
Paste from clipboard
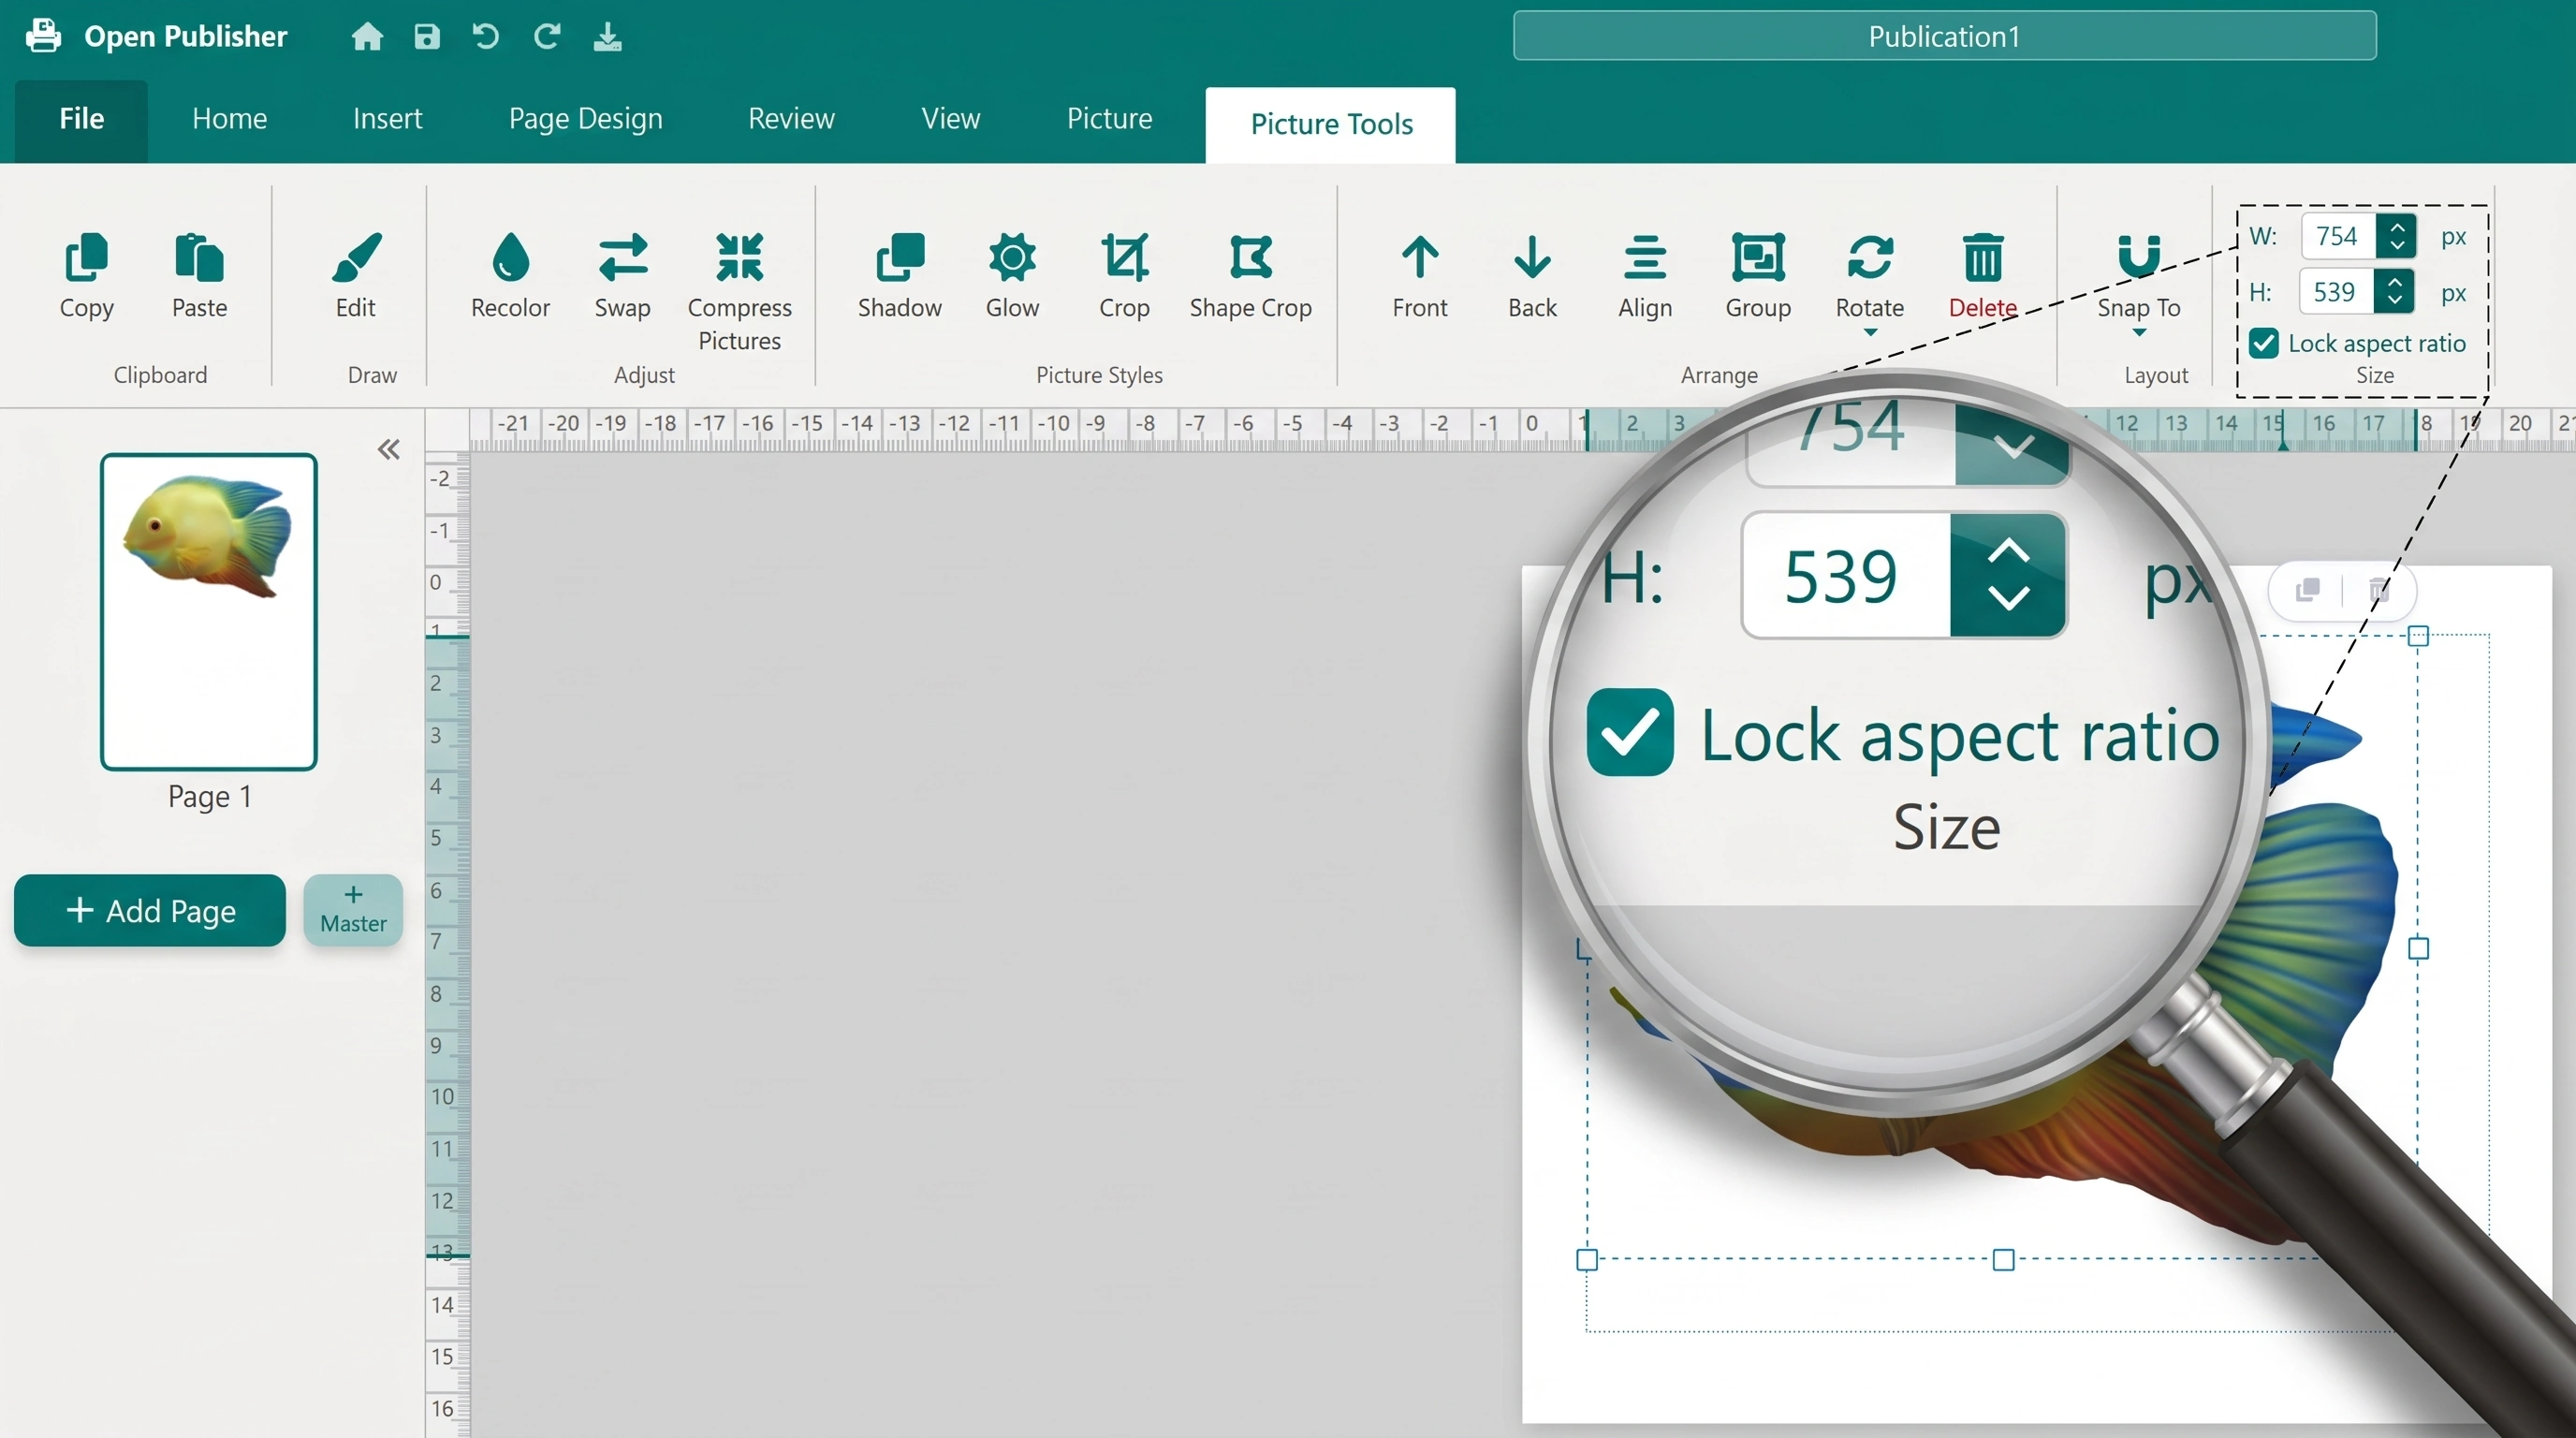click(x=199, y=276)
